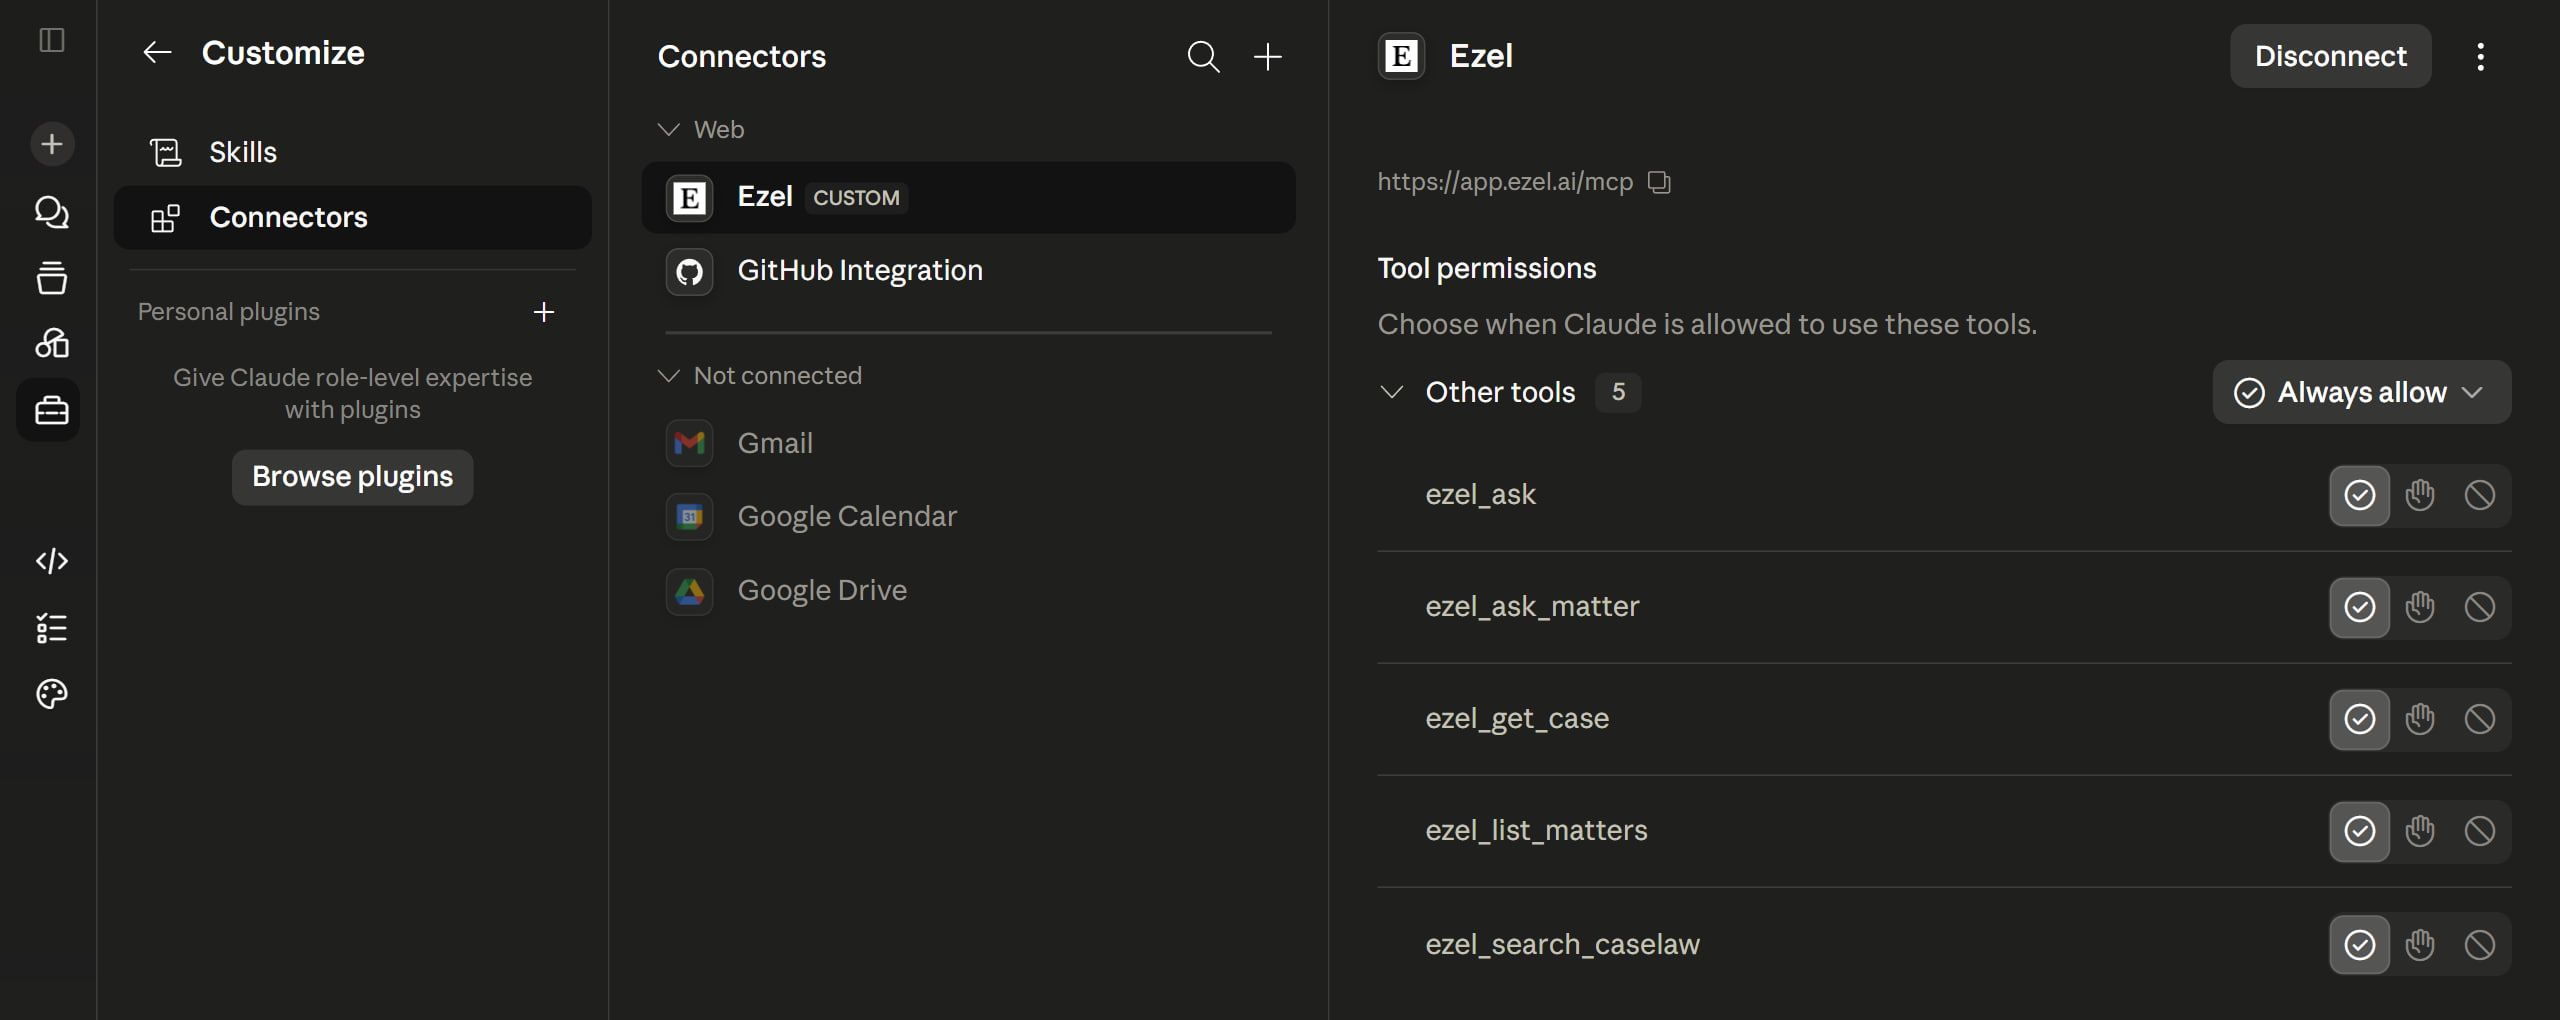
Task: Set ezel_ask to needs approval
Action: coord(2419,495)
